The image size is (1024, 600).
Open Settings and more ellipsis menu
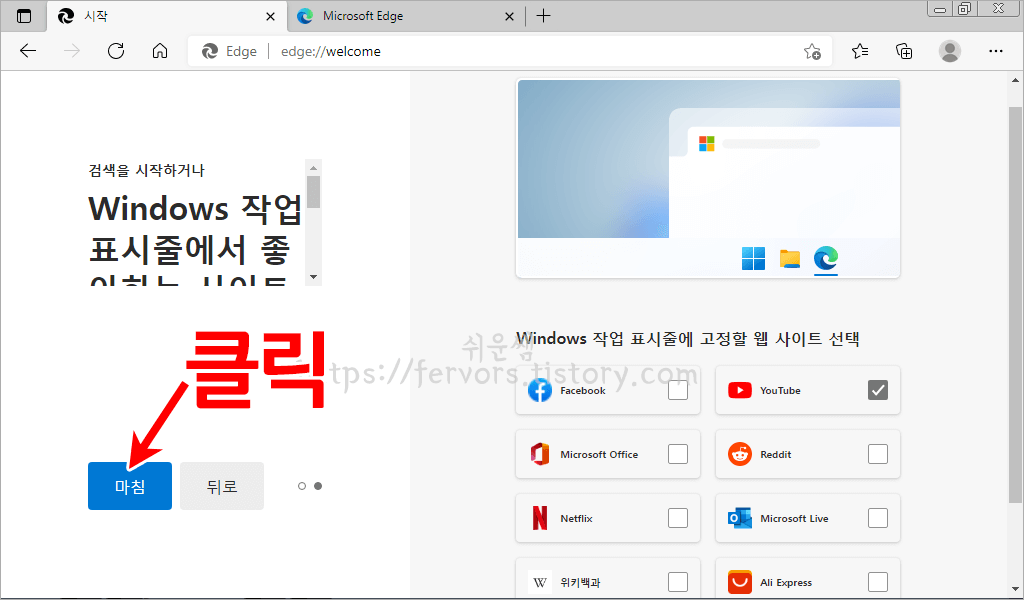point(996,51)
